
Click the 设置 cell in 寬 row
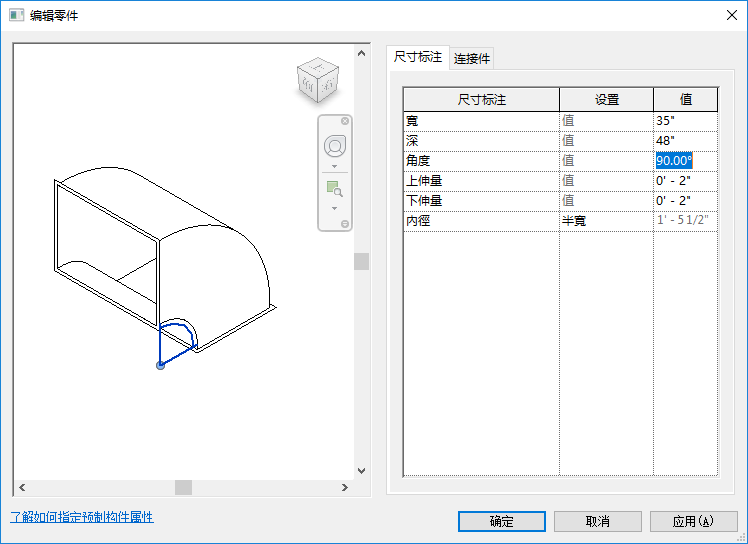click(606, 121)
